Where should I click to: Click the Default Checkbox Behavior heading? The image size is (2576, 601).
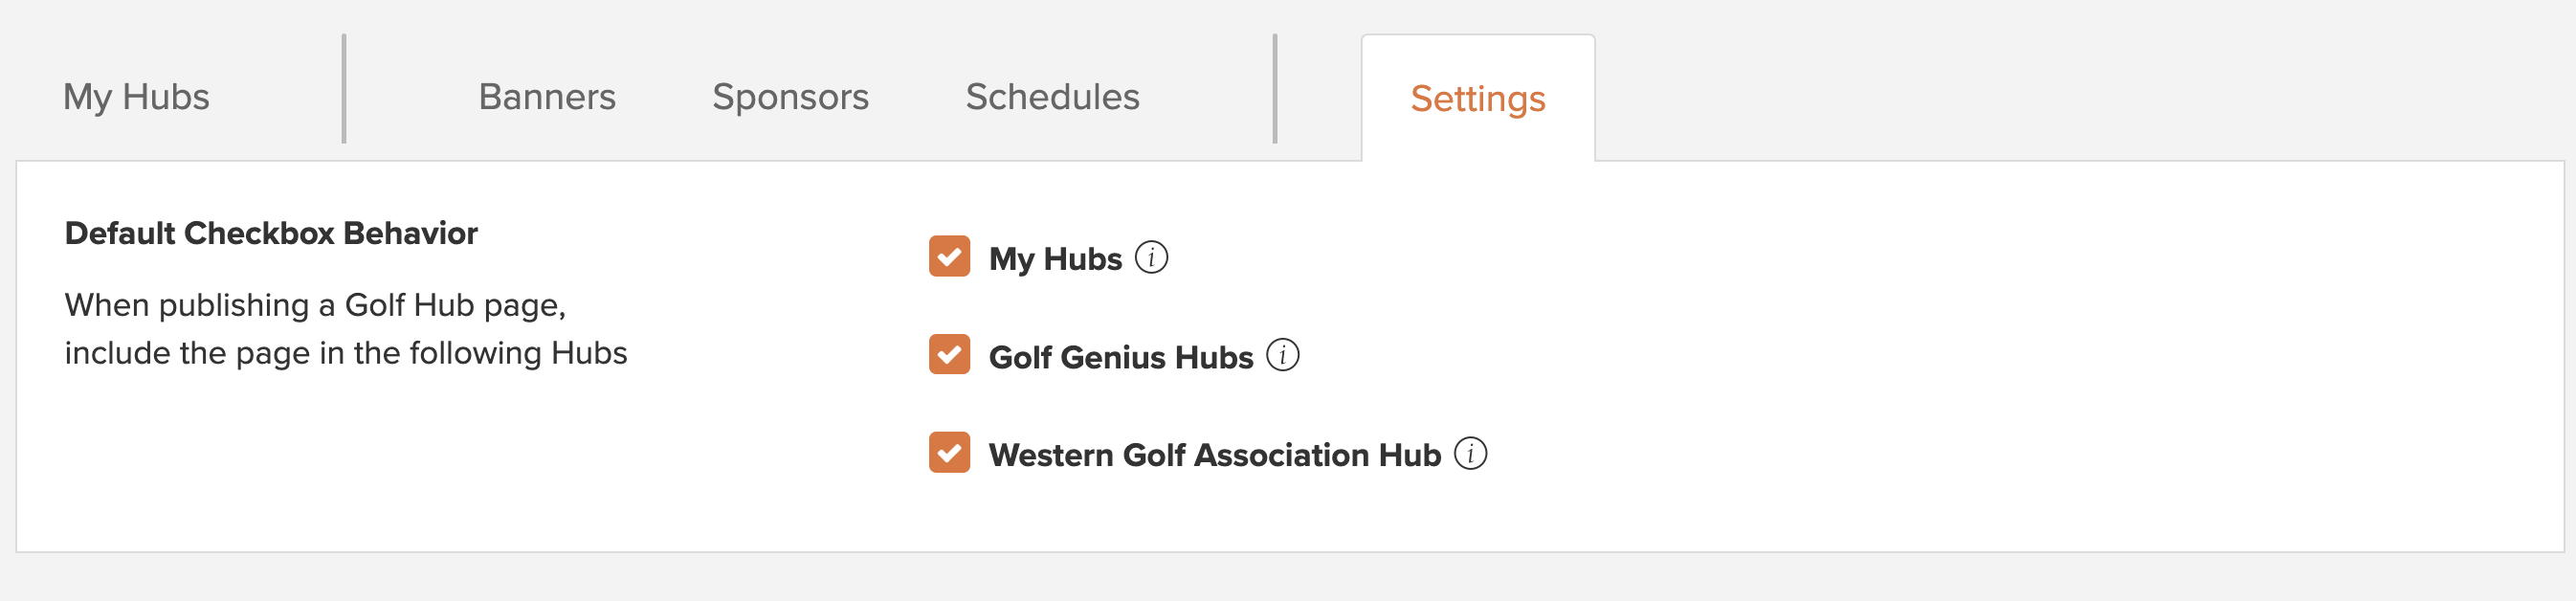coord(271,233)
